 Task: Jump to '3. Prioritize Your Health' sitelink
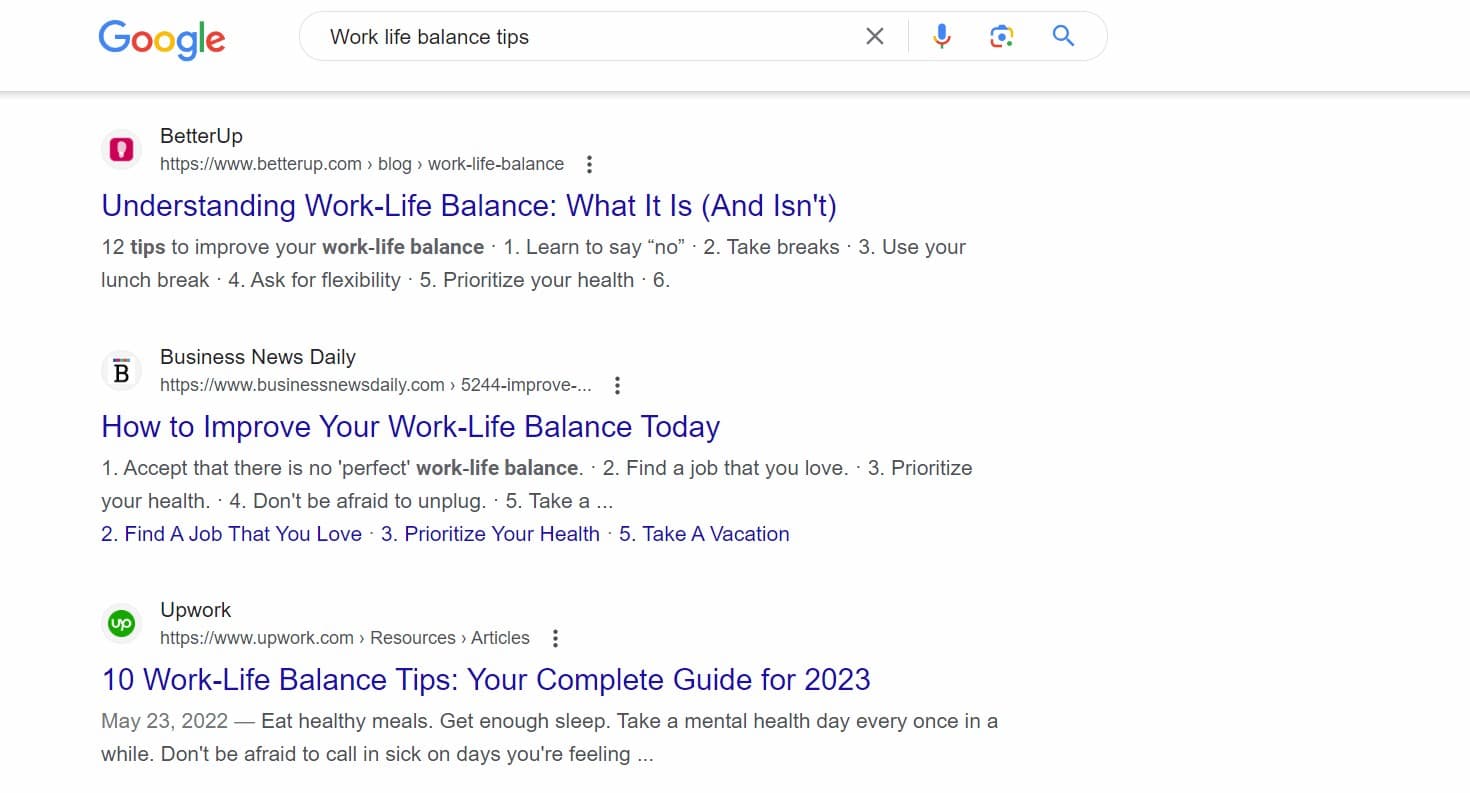point(490,534)
